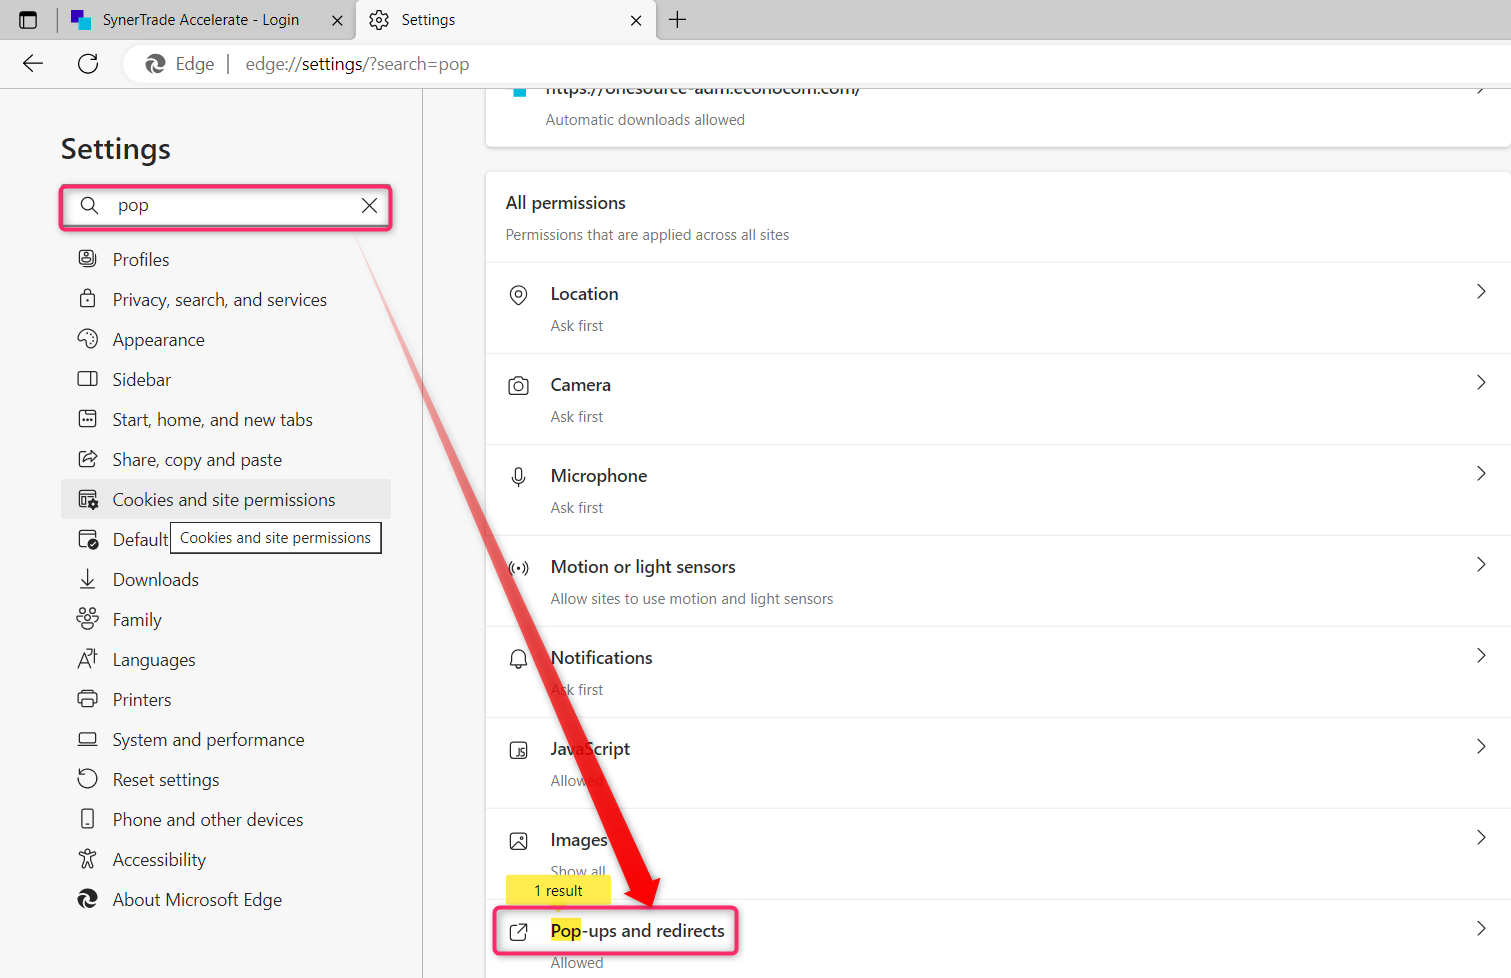Open a new tab with plus icon
Image resolution: width=1511 pixels, height=978 pixels.
pos(677,20)
